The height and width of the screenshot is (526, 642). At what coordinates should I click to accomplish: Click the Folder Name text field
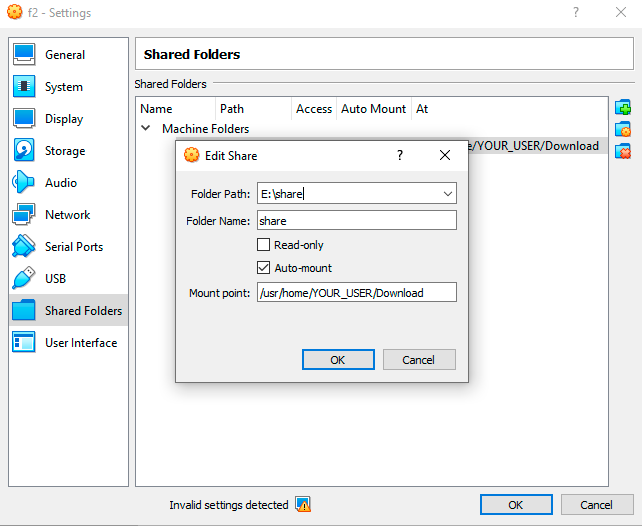356,220
